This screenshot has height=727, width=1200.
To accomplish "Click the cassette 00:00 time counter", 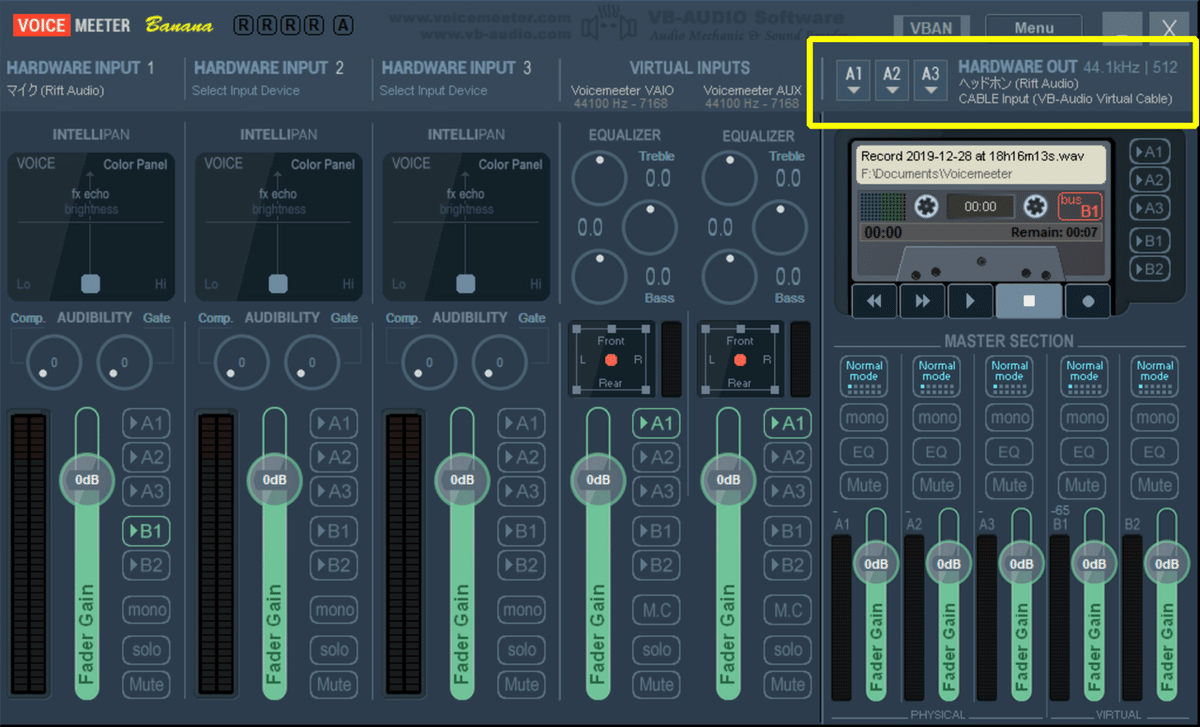I will (x=980, y=206).
